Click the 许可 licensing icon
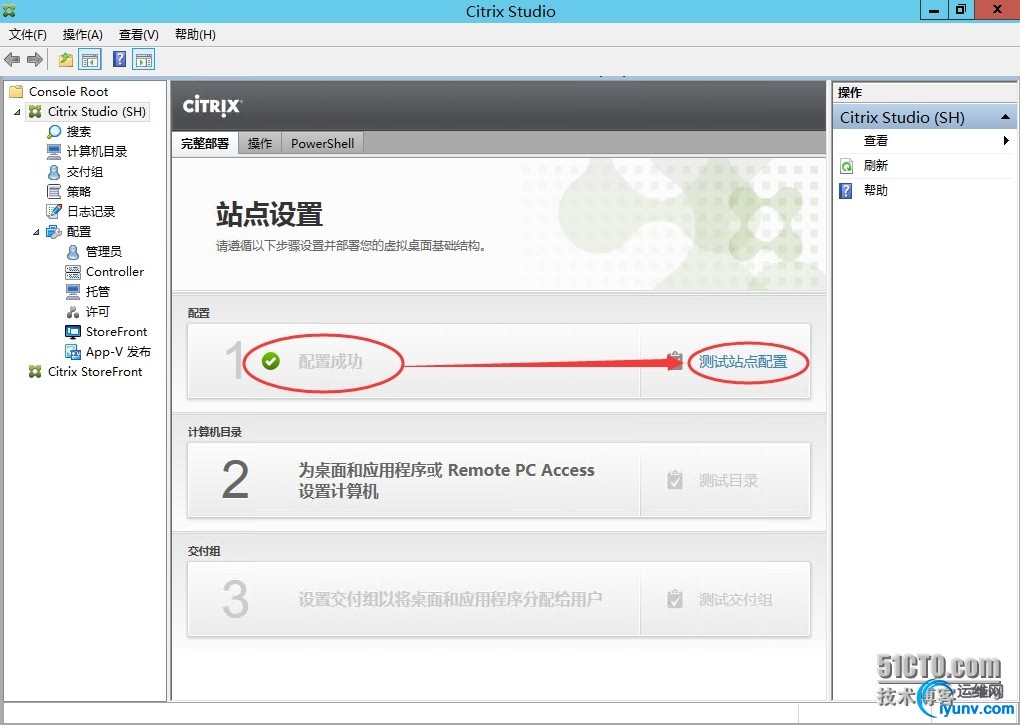The height and width of the screenshot is (725, 1020). pyautogui.click(x=73, y=311)
